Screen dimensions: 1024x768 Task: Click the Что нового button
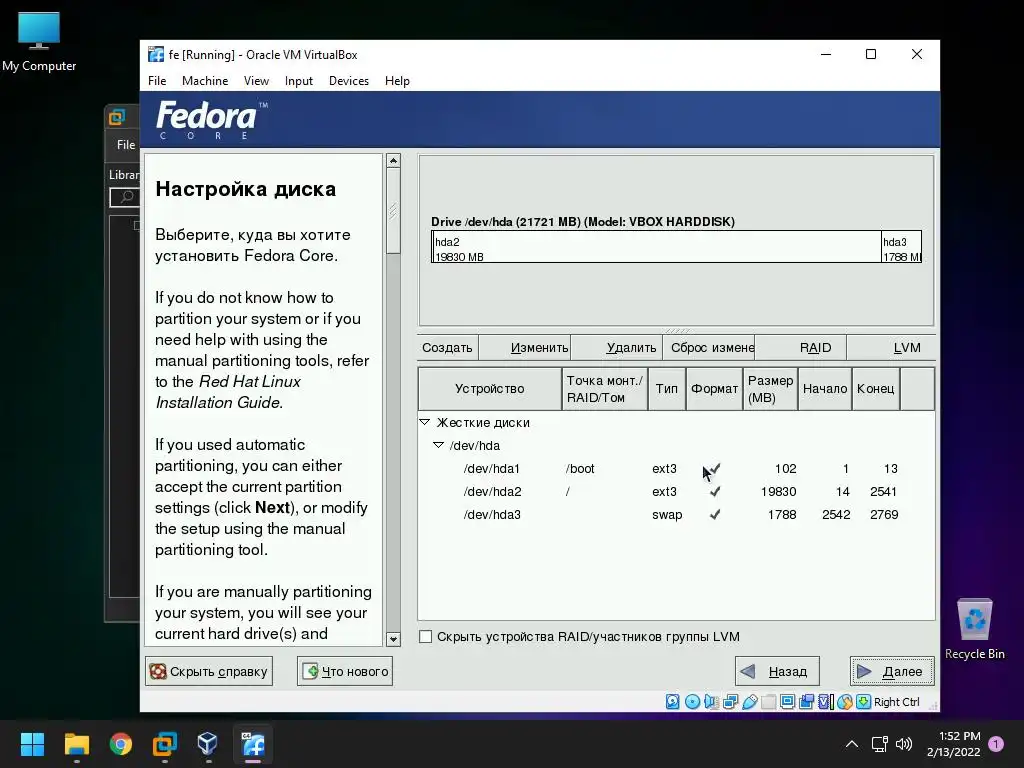point(345,671)
